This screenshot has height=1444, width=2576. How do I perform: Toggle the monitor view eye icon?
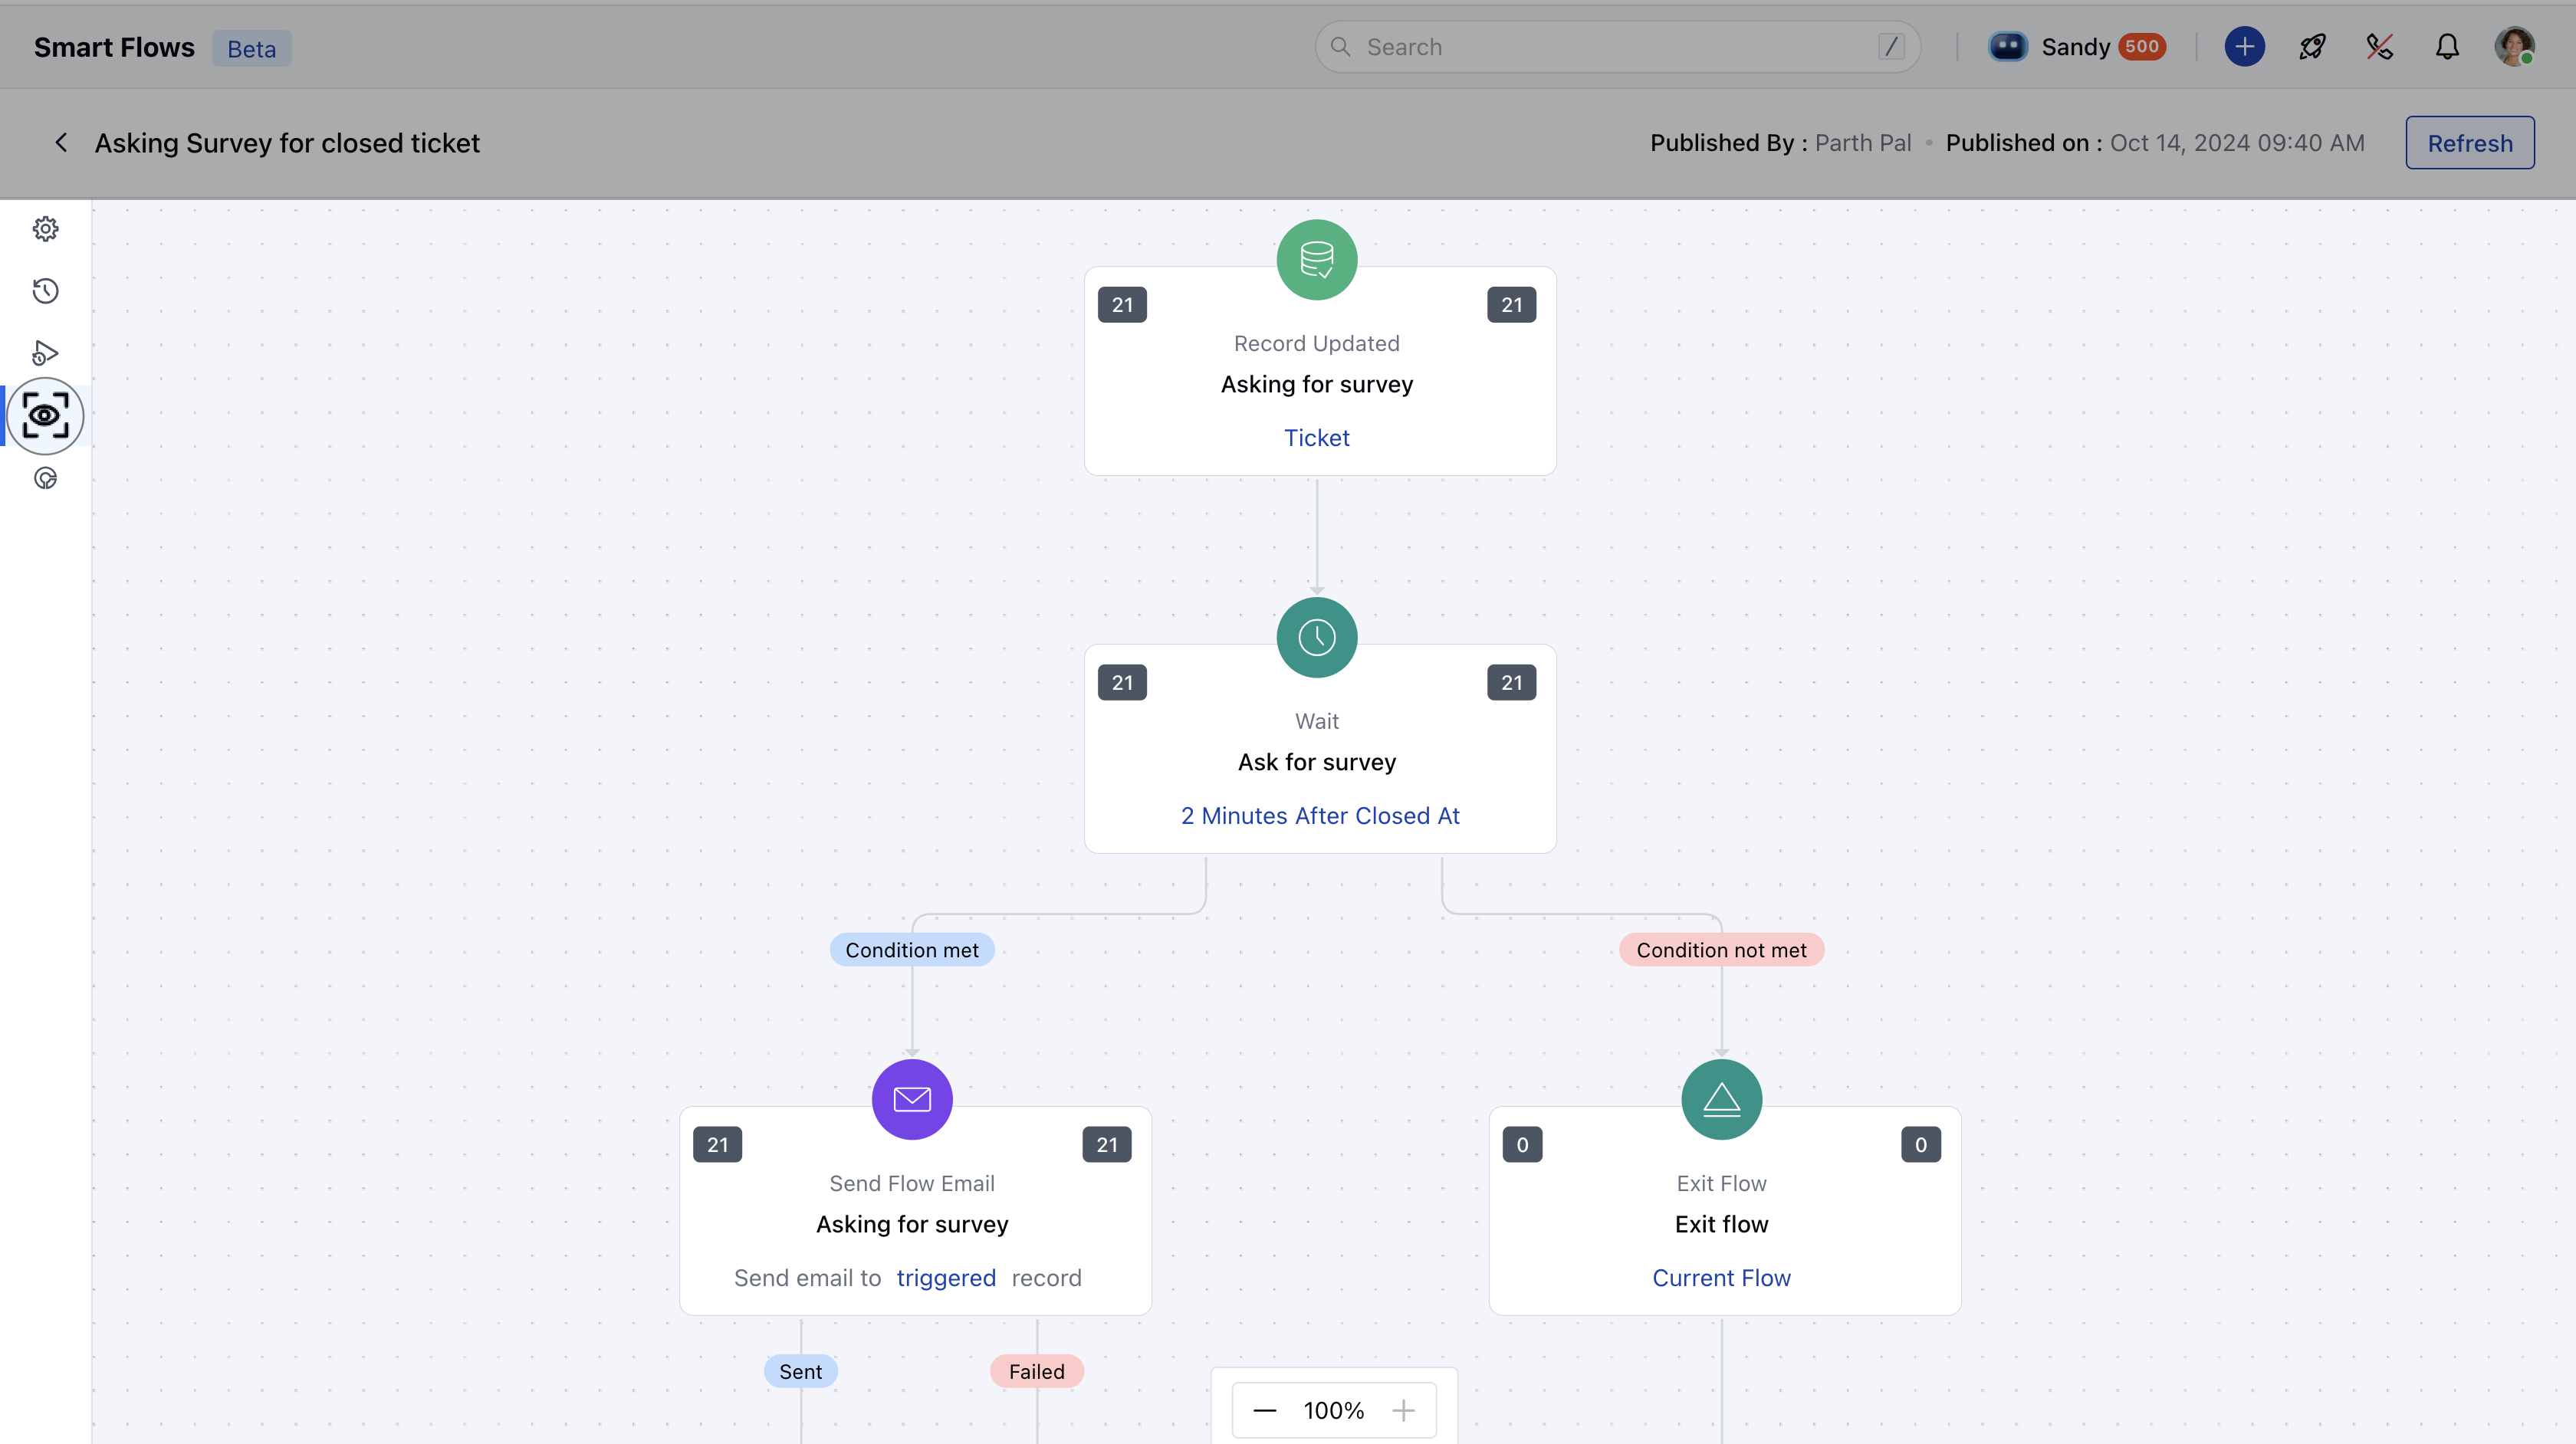45,416
